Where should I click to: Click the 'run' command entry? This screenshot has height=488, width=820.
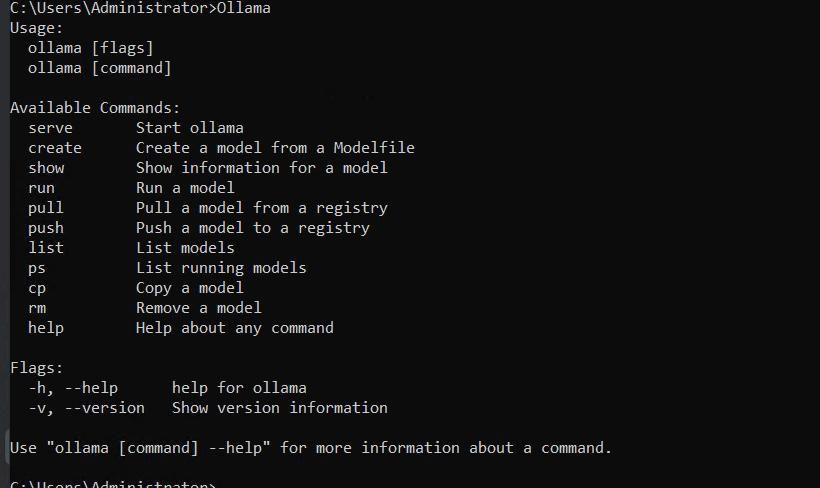pyautogui.click(x=41, y=188)
